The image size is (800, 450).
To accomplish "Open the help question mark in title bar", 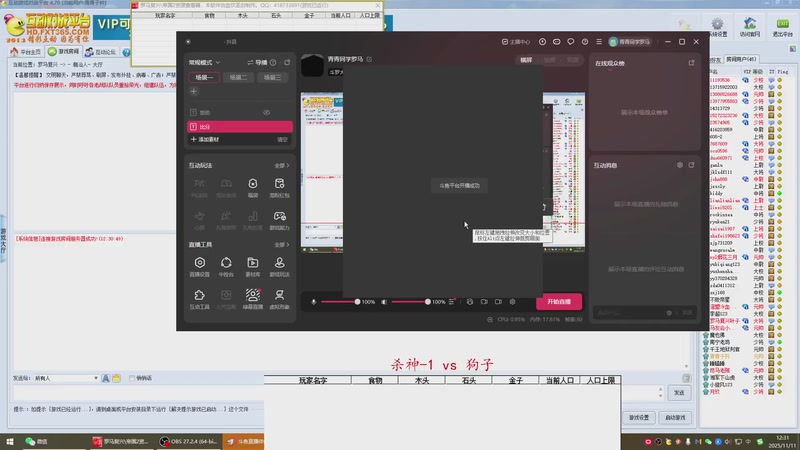I will 585,42.
